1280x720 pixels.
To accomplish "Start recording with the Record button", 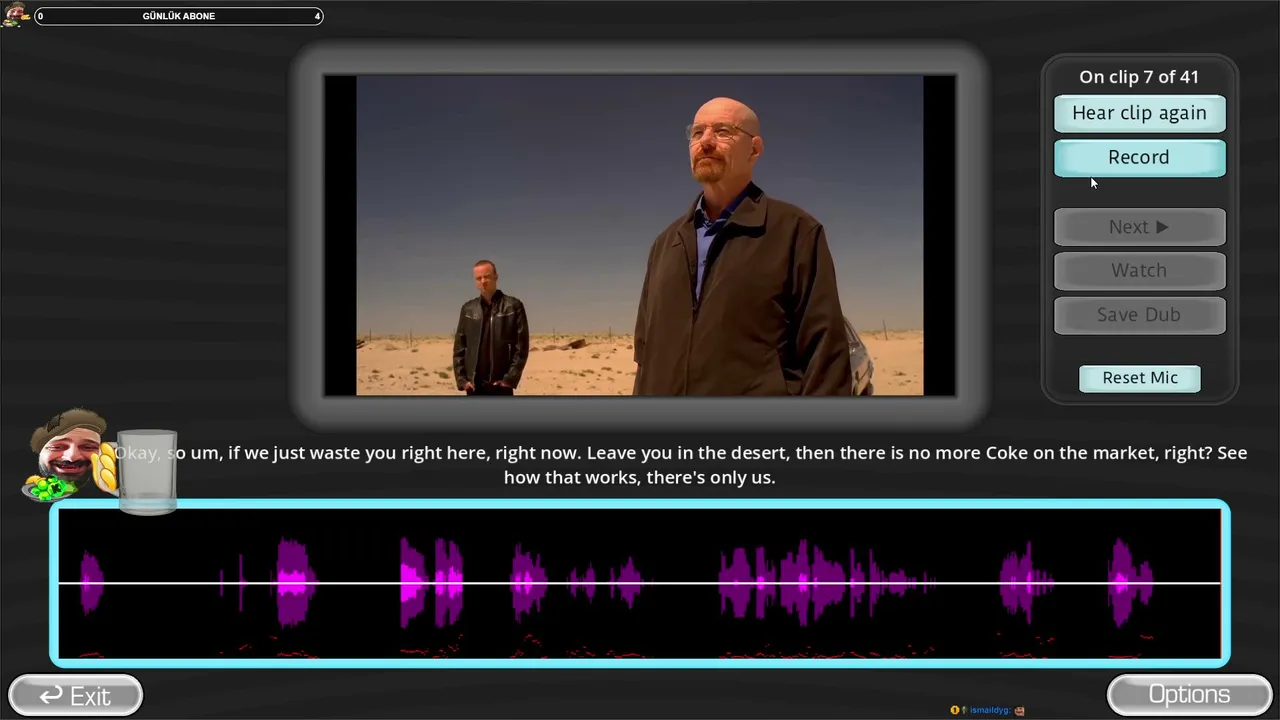I will [x=1139, y=157].
